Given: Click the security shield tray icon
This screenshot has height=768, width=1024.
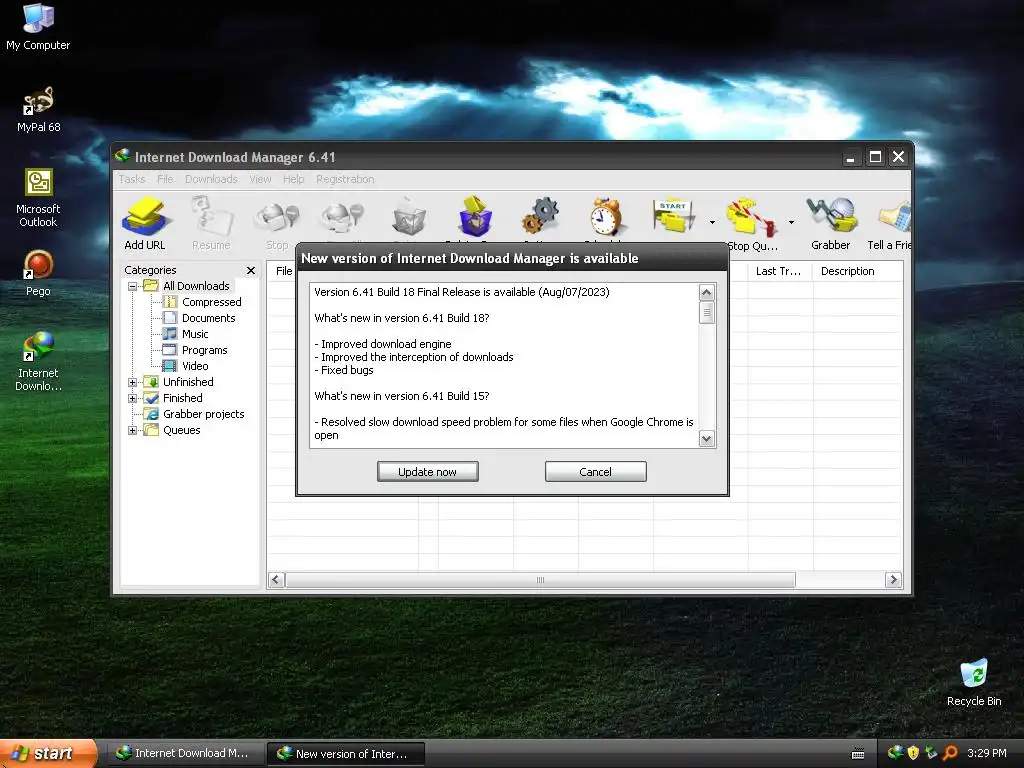Looking at the screenshot, I should [913, 753].
